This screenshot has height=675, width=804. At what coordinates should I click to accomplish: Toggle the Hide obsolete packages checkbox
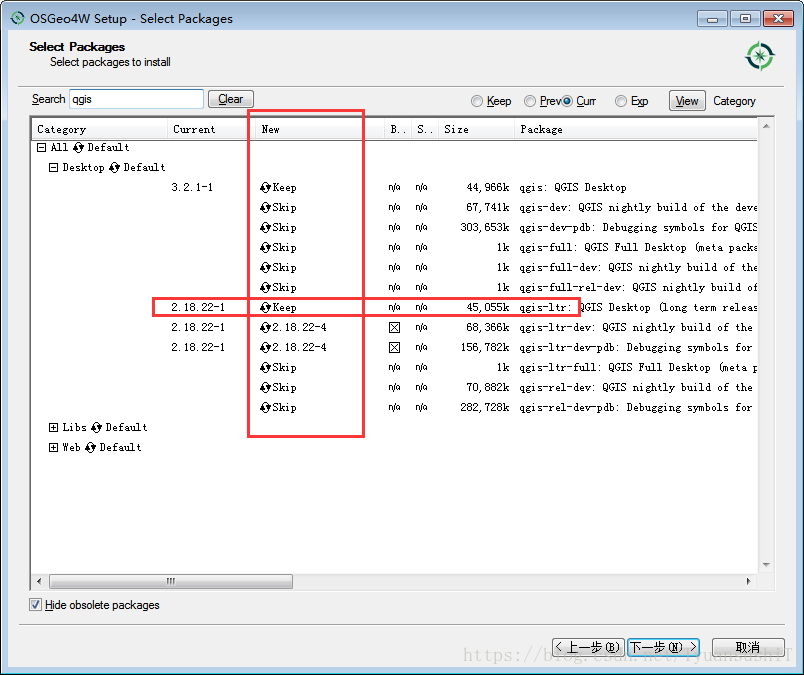(x=35, y=605)
